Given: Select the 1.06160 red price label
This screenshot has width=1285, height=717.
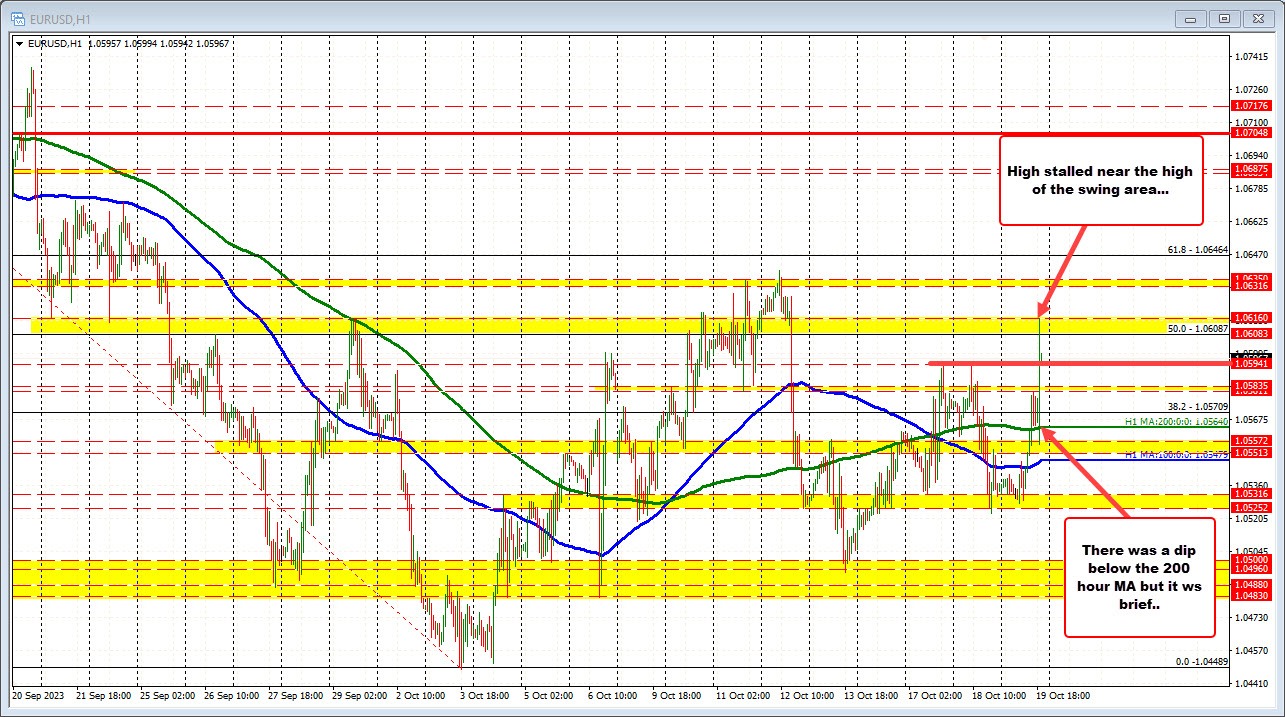Looking at the screenshot, I should pyautogui.click(x=1252, y=318).
